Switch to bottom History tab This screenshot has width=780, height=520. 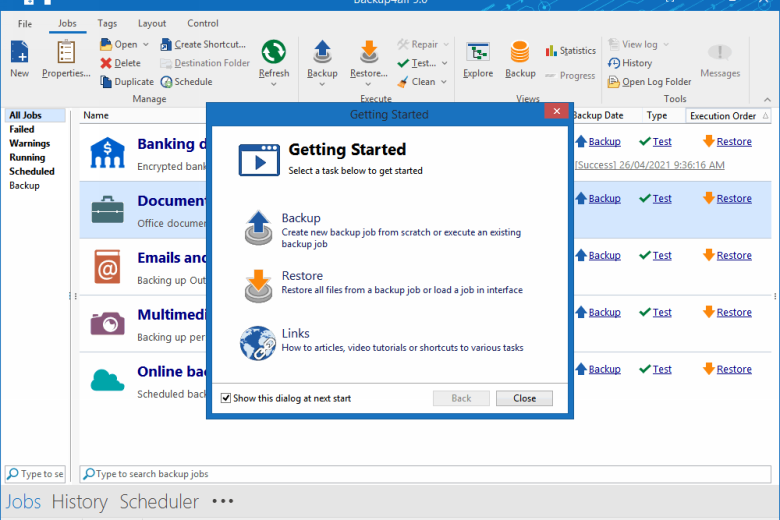tap(80, 502)
